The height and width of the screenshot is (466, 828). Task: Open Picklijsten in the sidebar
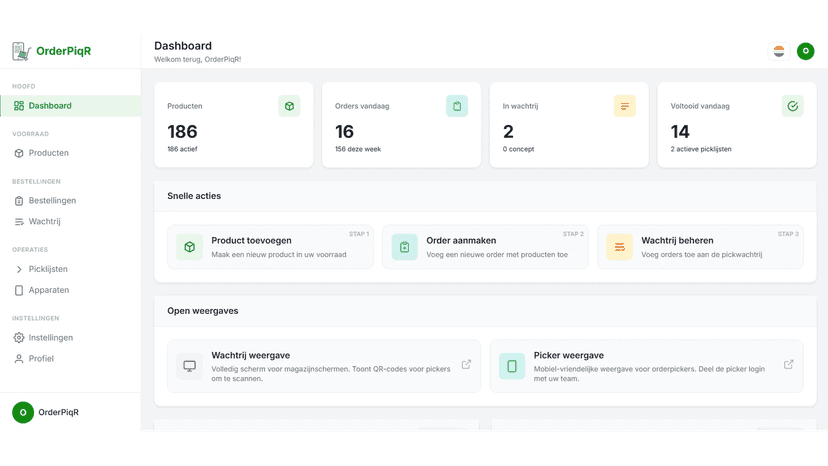[71, 269]
